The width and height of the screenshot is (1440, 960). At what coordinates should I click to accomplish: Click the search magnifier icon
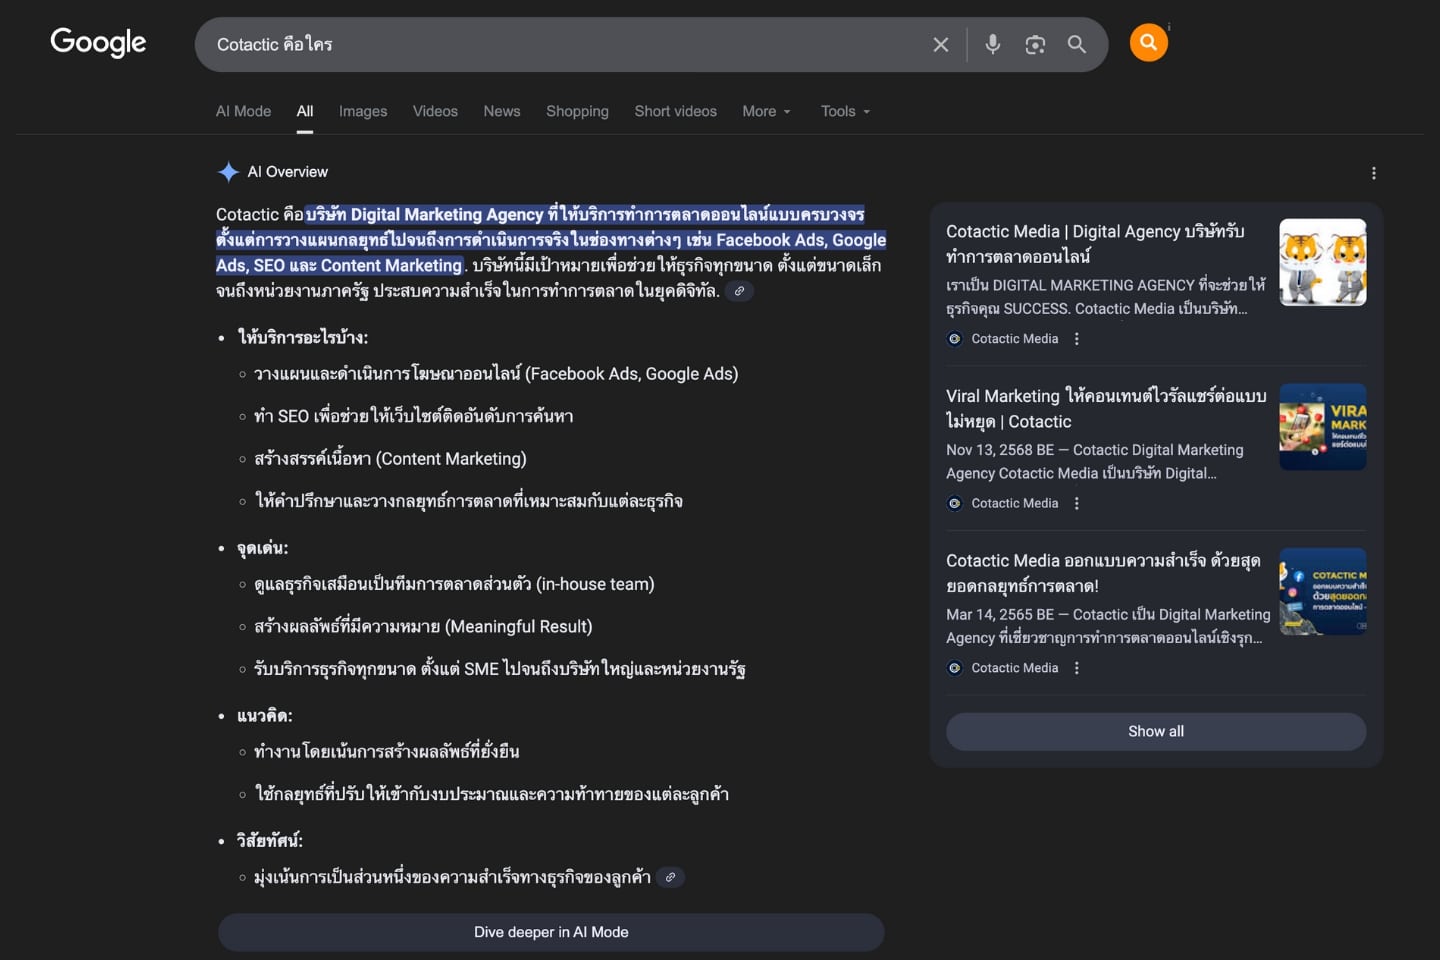[1077, 44]
